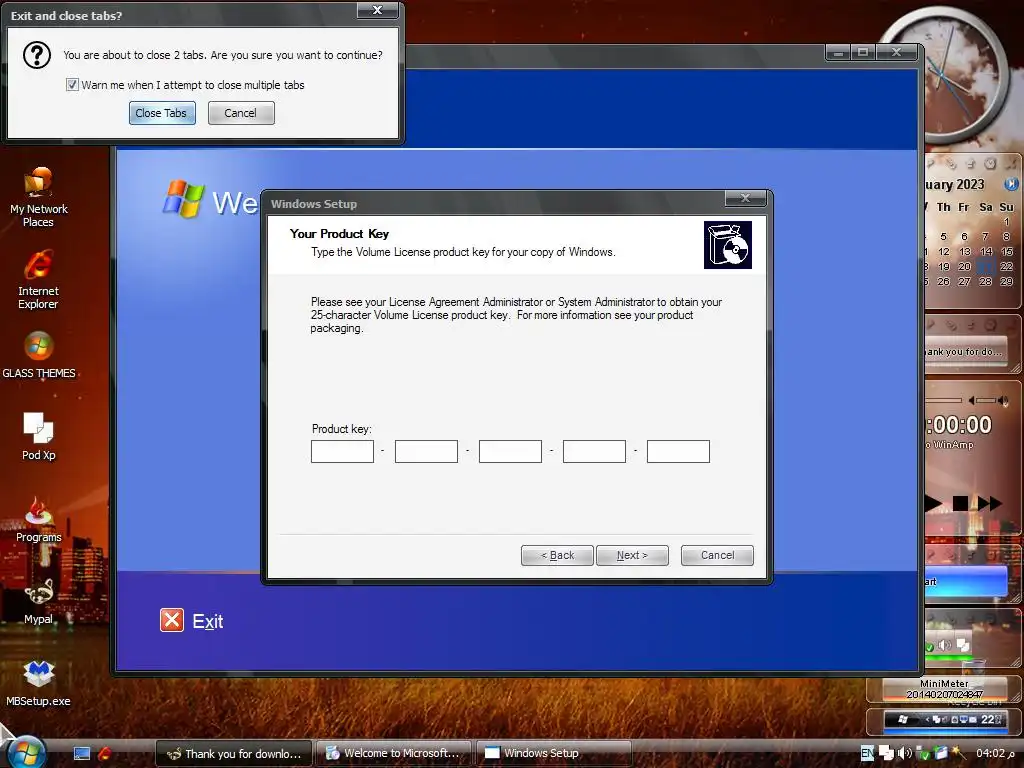The height and width of the screenshot is (768, 1024).
Task: Click Show Desktop quick launch icon
Action: click(x=82, y=754)
